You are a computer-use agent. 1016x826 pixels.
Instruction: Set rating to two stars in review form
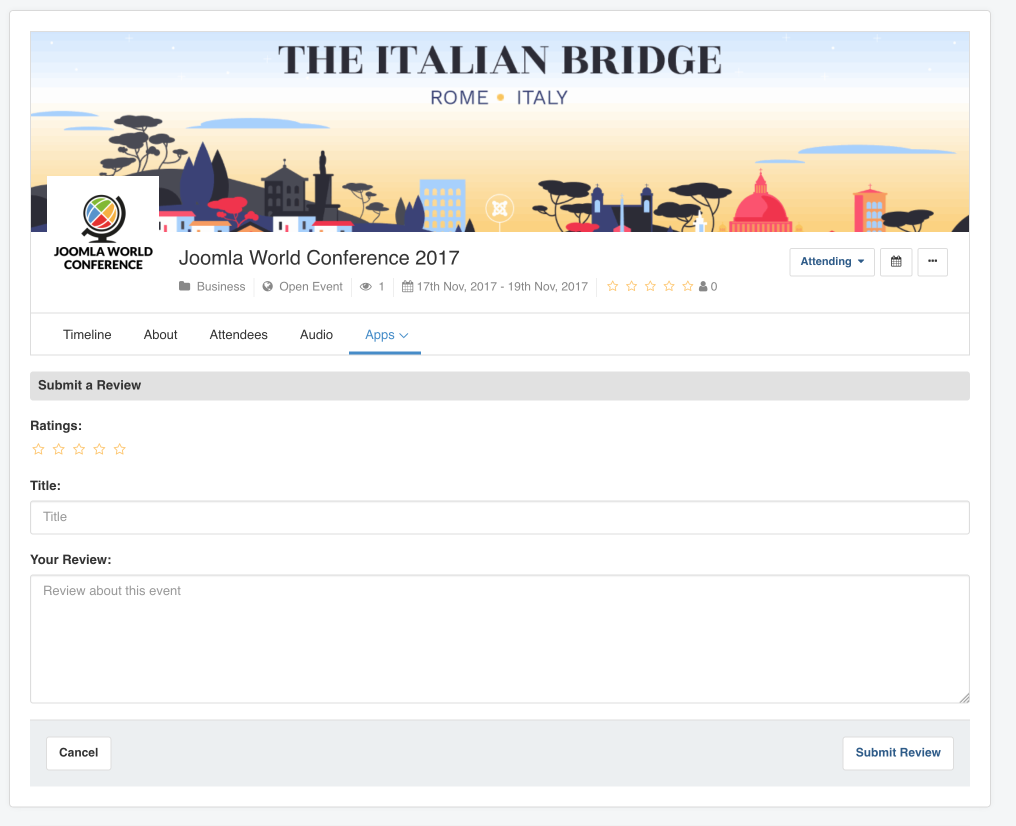[x=58, y=449]
